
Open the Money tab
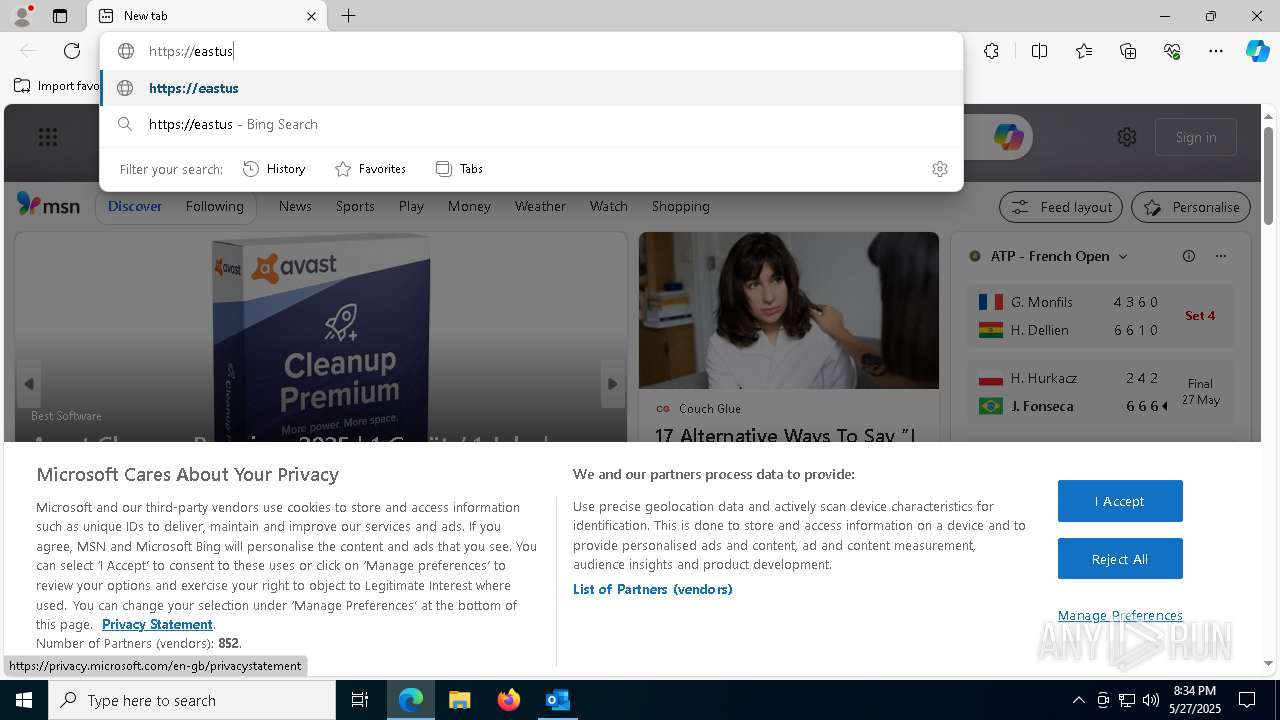[x=469, y=206]
